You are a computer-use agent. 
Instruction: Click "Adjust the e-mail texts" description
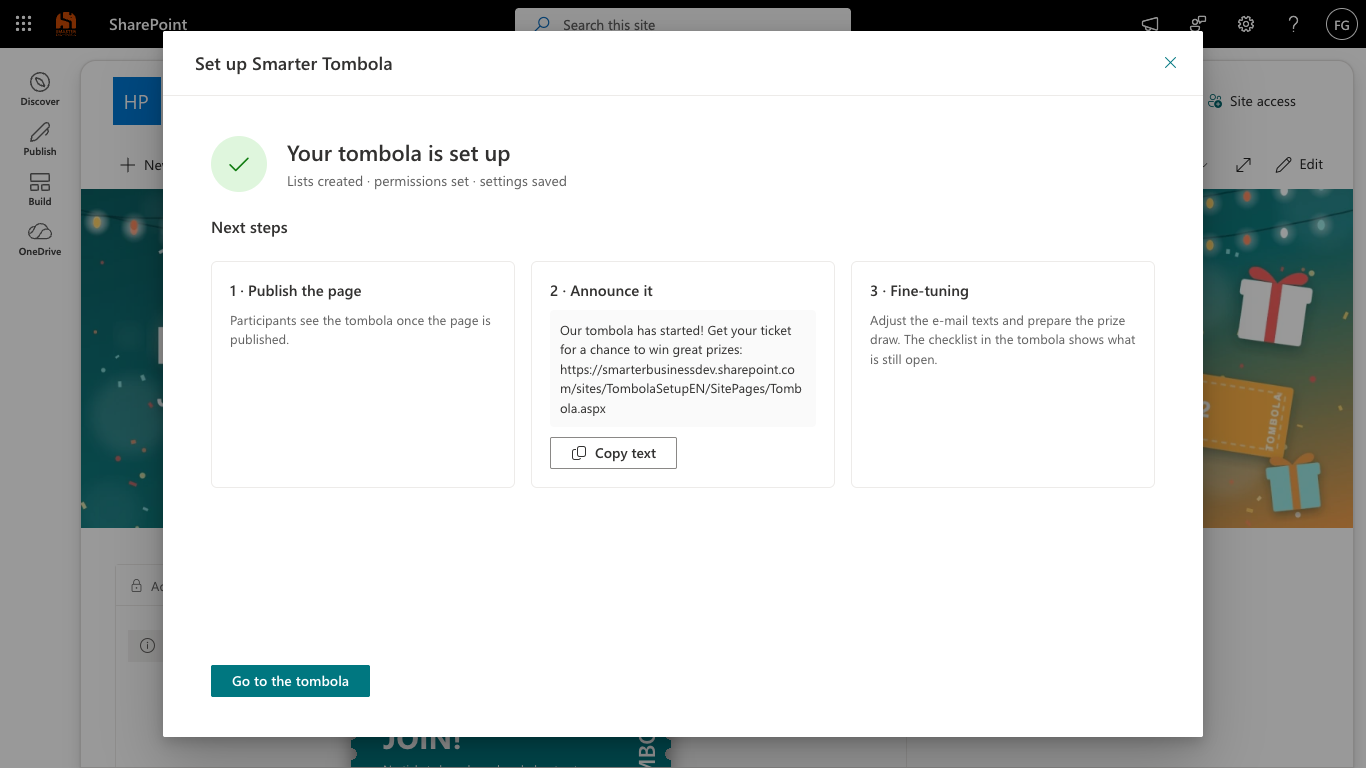pos(1003,340)
